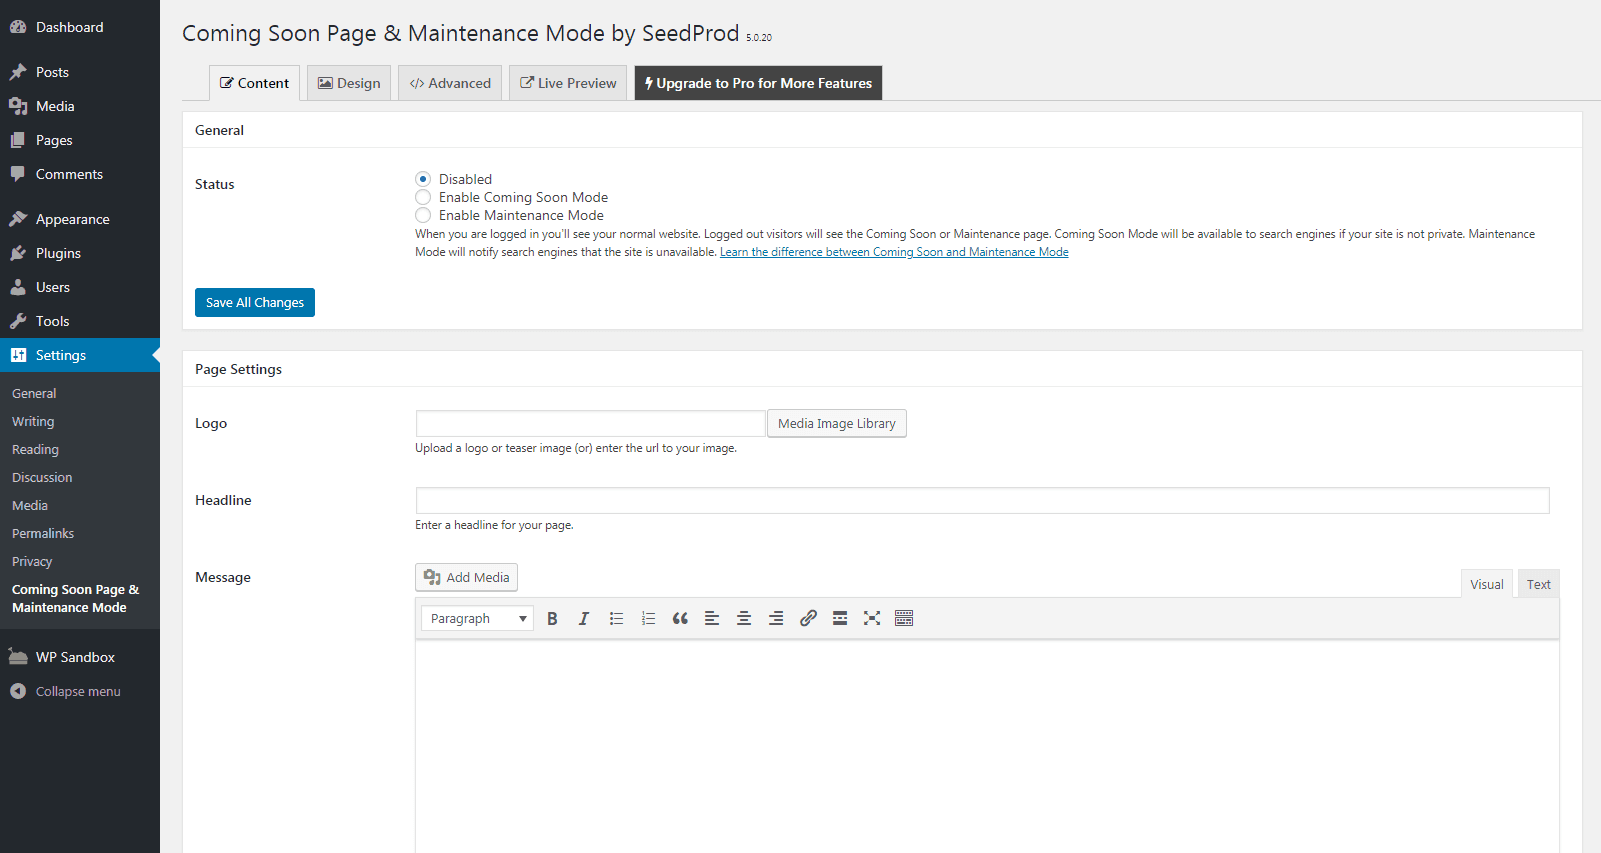Image resolution: width=1601 pixels, height=853 pixels.
Task: Switch to the Design tab
Action: tap(349, 83)
